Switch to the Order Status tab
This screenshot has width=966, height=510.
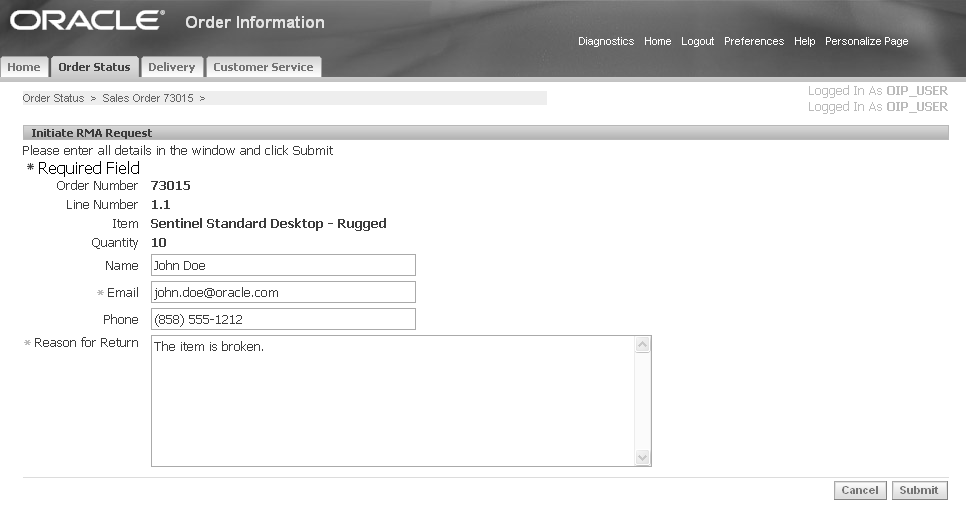pyautogui.click(x=94, y=67)
